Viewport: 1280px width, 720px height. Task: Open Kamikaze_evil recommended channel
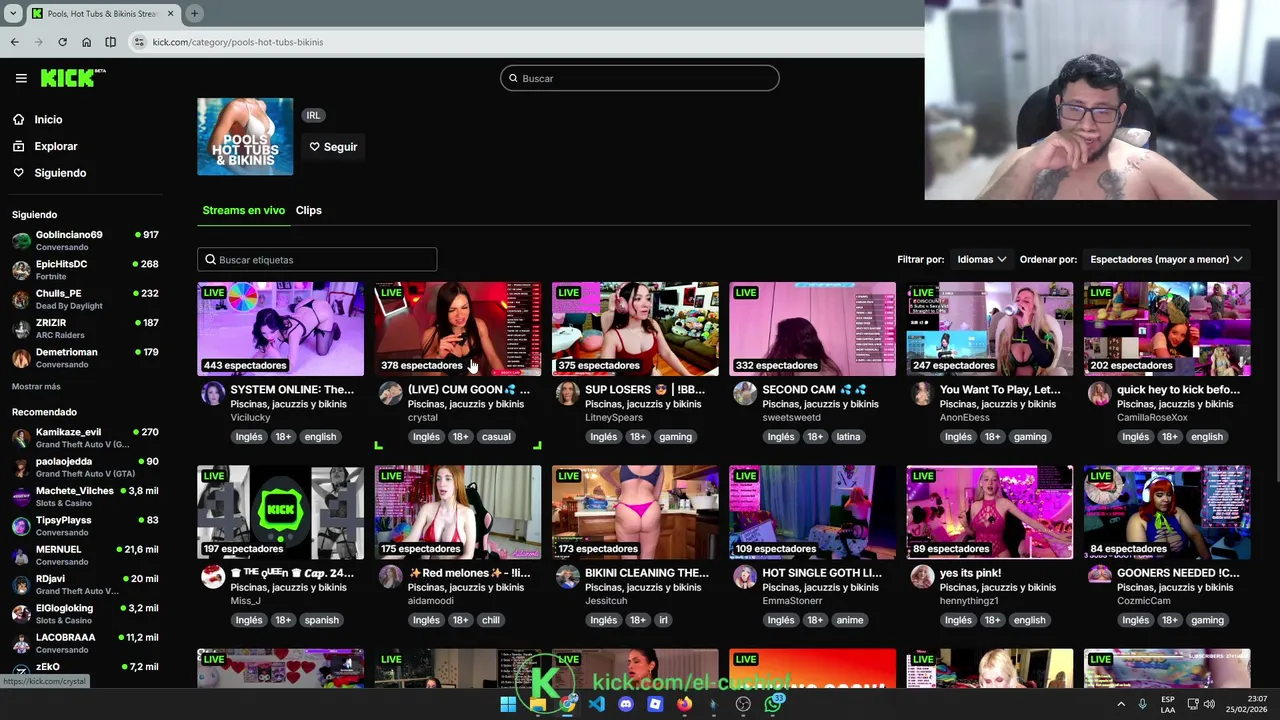tap(86, 438)
